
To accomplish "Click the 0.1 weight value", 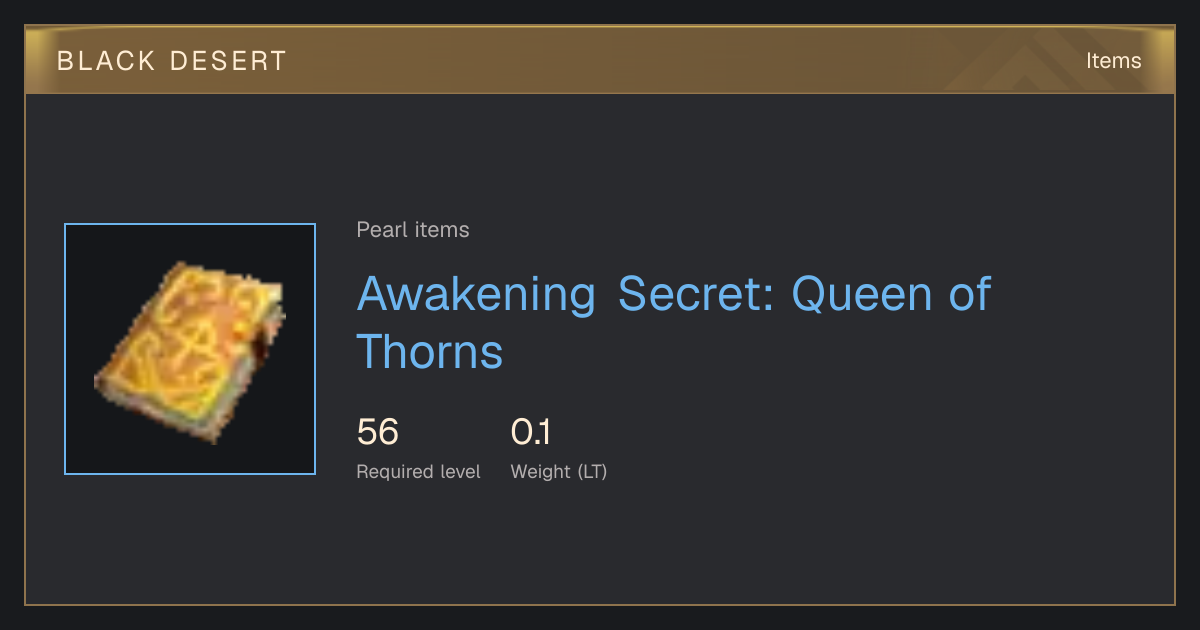I will point(530,432).
